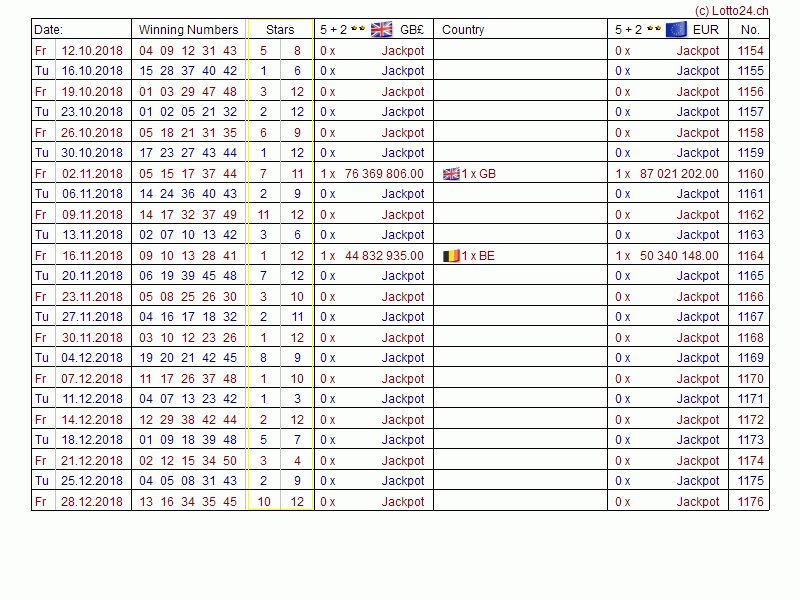Click the UK flag icon in the header

coord(382,29)
